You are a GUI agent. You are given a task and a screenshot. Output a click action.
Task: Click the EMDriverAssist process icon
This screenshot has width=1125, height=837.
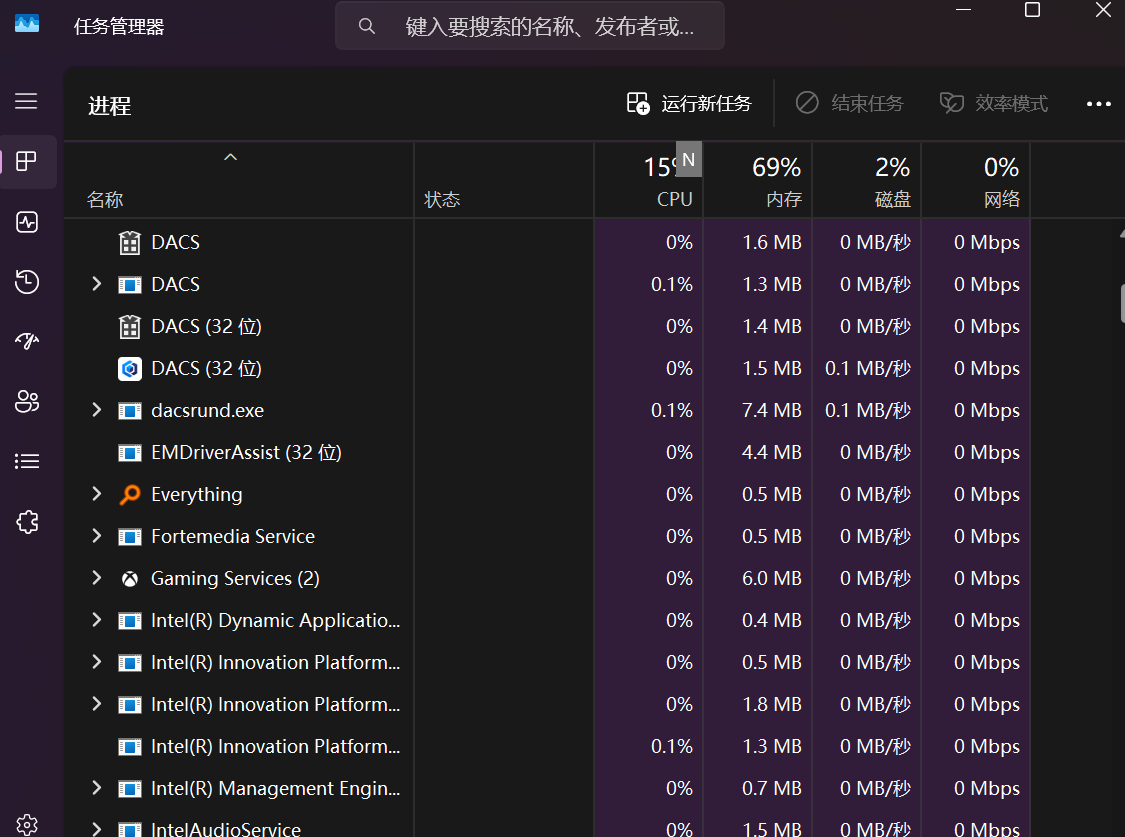point(130,453)
